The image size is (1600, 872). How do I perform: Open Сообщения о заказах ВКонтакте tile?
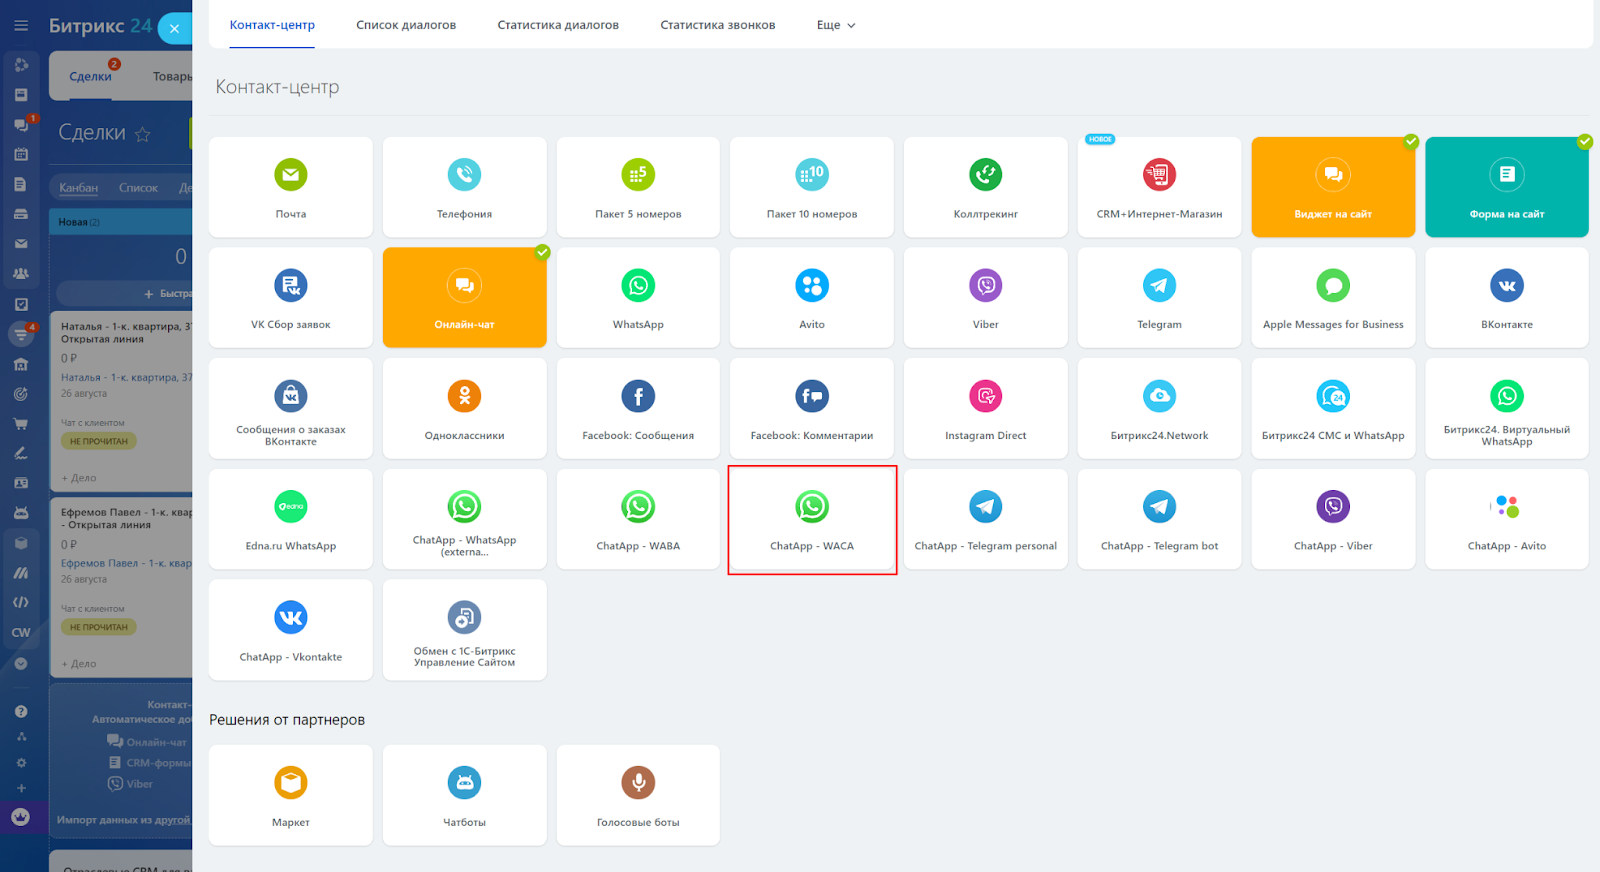[290, 409]
